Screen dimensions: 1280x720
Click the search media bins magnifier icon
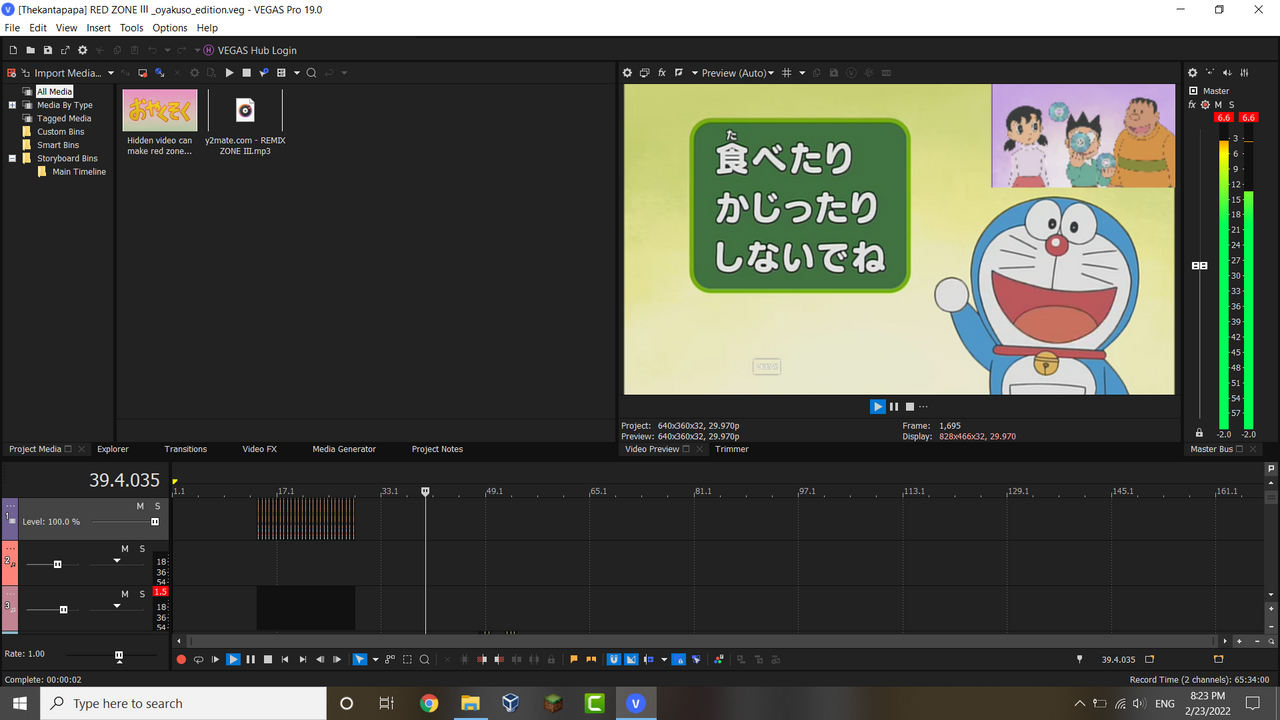(x=312, y=73)
